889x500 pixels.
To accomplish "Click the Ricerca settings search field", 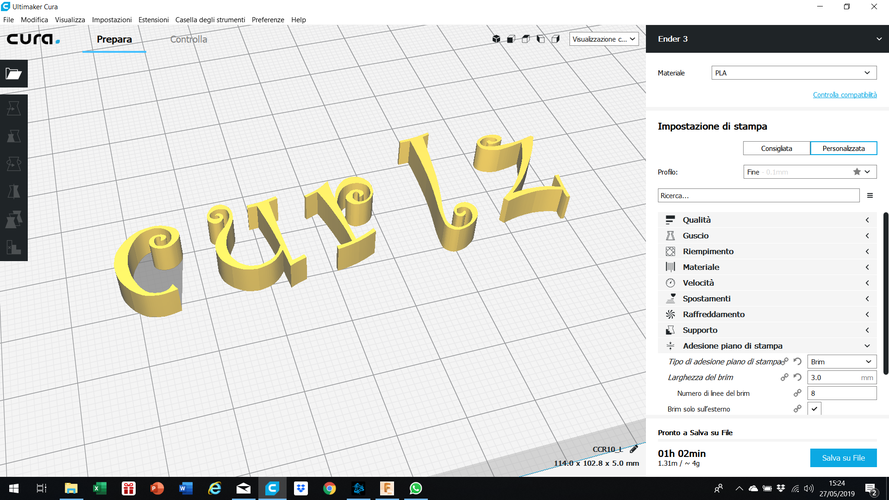I will click(758, 196).
